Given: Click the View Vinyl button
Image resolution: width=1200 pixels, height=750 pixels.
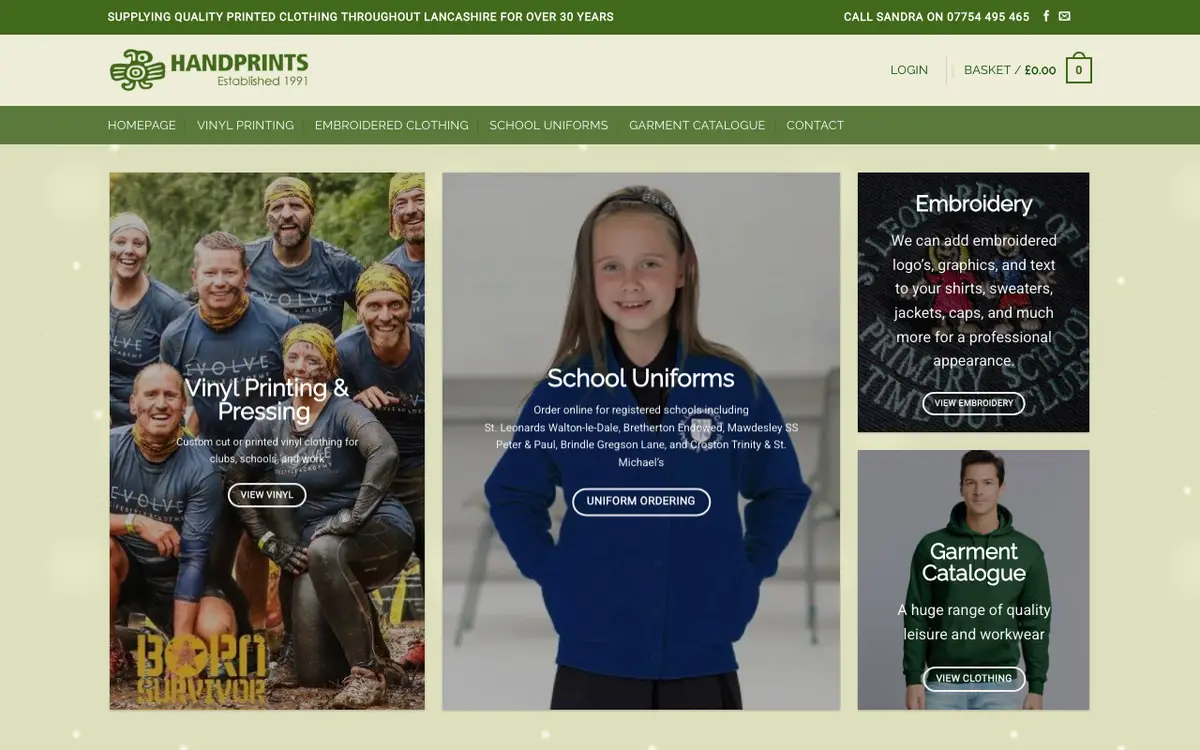Looking at the screenshot, I should (267, 495).
